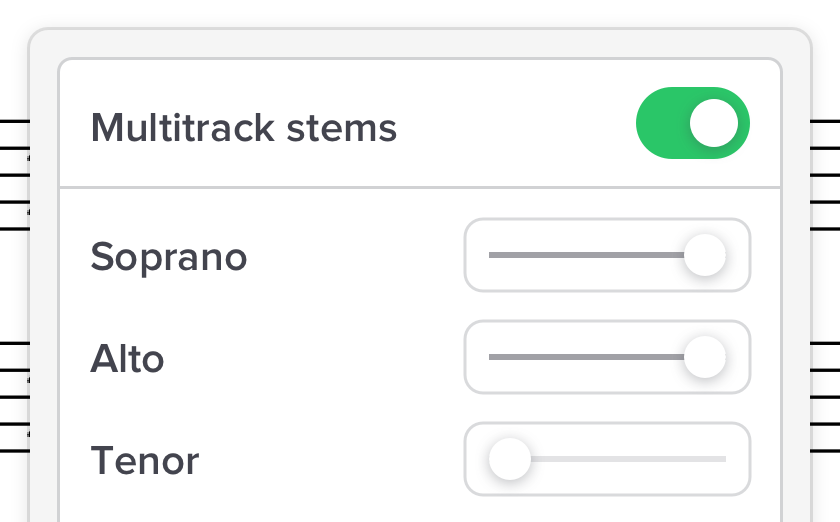Image resolution: width=840 pixels, height=522 pixels.
Task: Click the far left end of the Alto track
Action: [491, 357]
